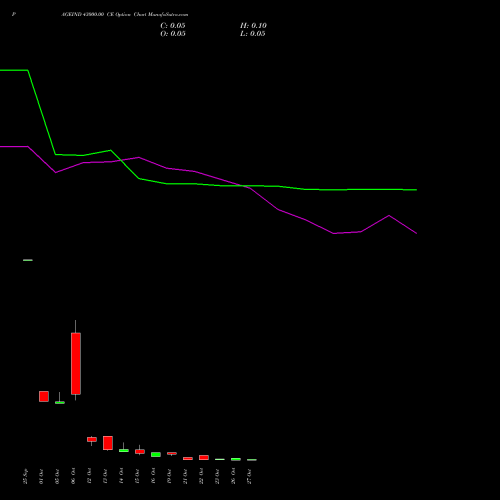The image size is (500, 500).
Task: Click the "01 Oct" date axis label
Action: (x=42, y=476)
